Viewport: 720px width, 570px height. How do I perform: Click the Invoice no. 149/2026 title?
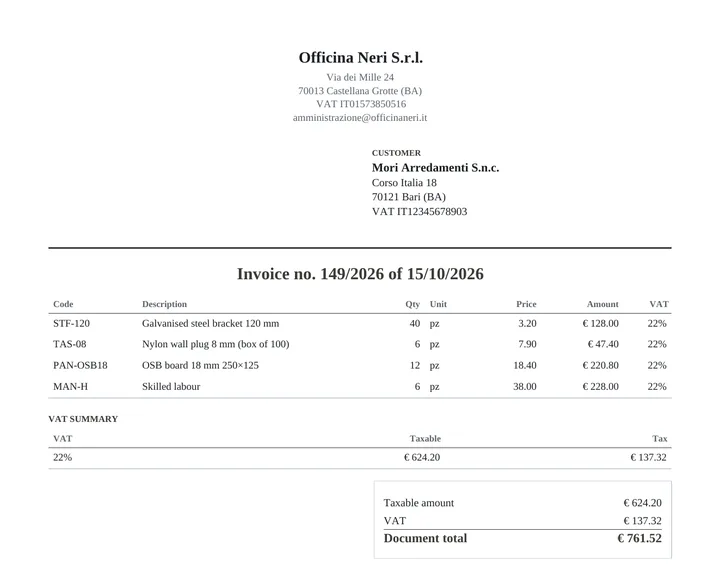pos(360,274)
